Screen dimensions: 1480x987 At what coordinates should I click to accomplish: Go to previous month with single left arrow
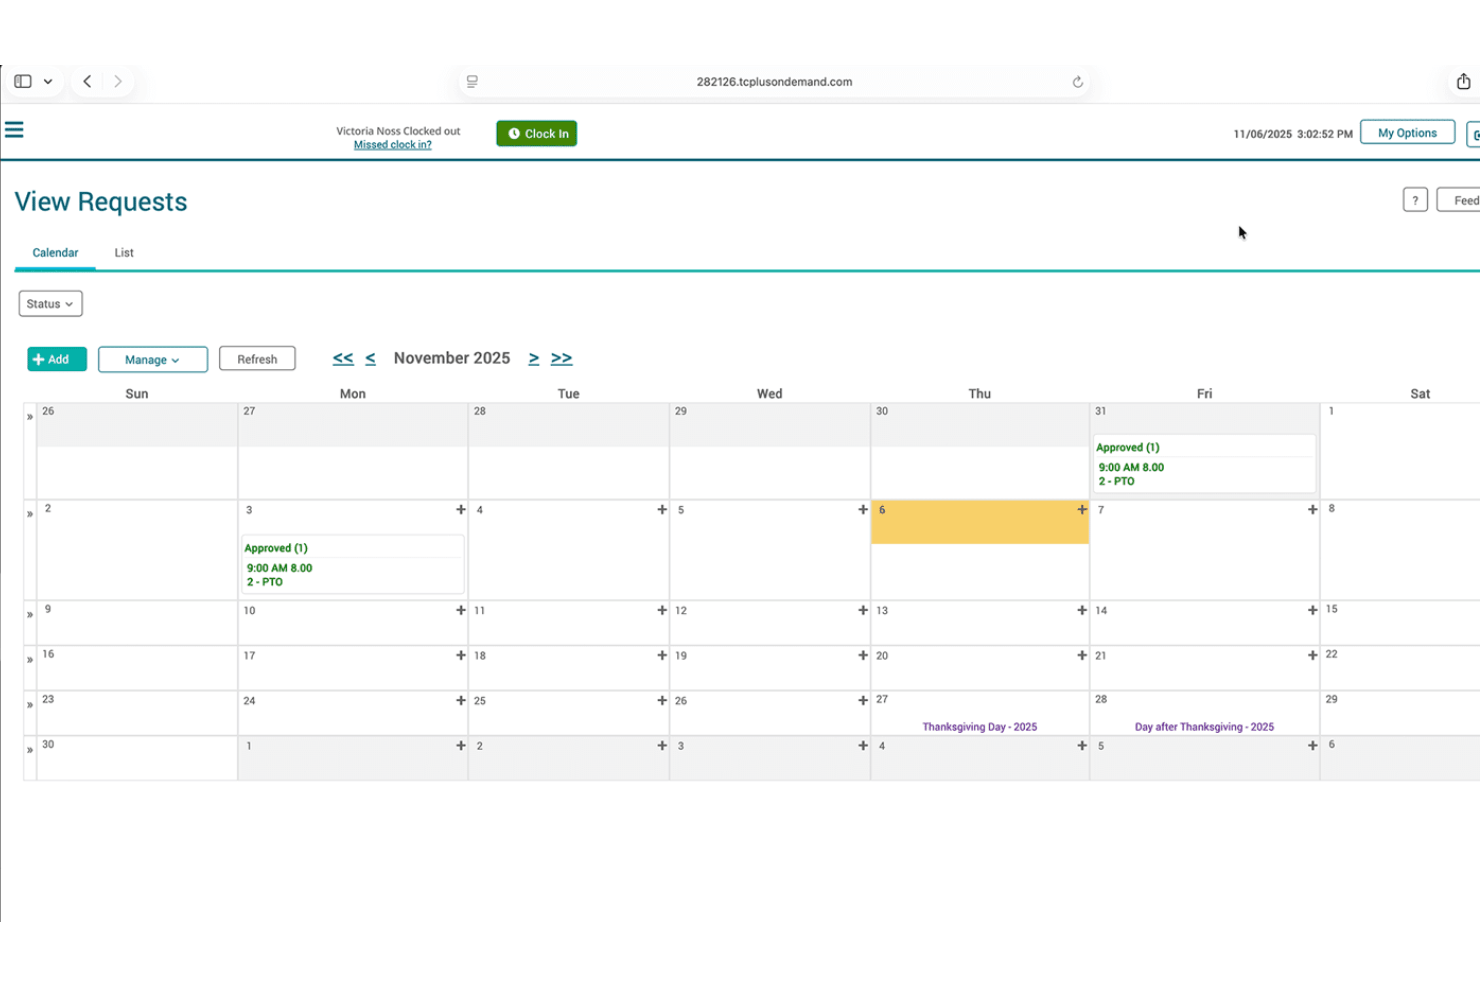point(370,358)
